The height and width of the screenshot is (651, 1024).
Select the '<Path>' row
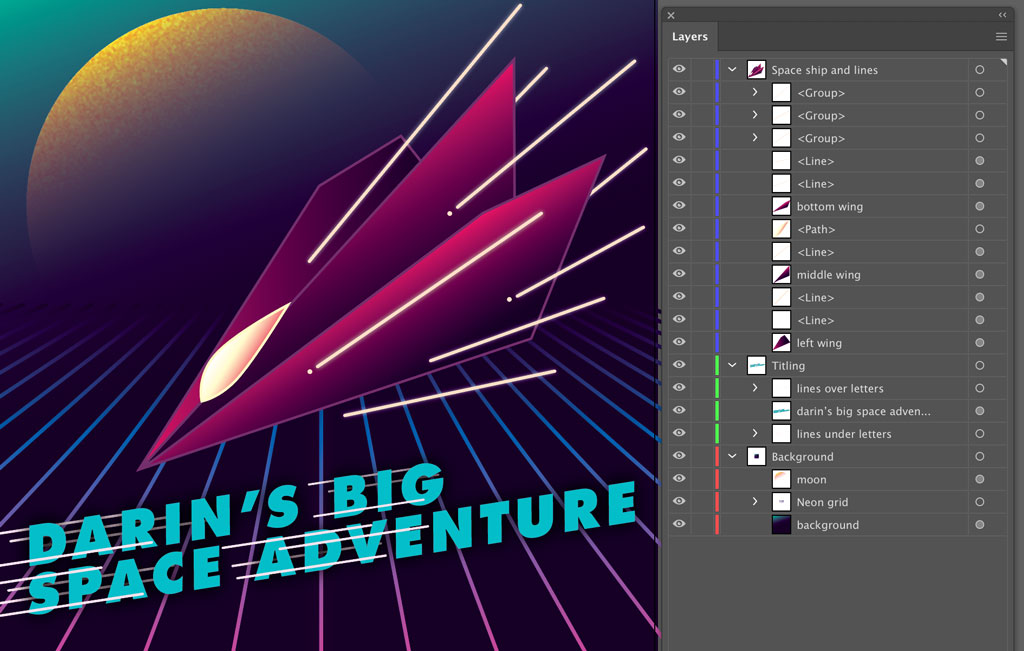click(x=837, y=229)
